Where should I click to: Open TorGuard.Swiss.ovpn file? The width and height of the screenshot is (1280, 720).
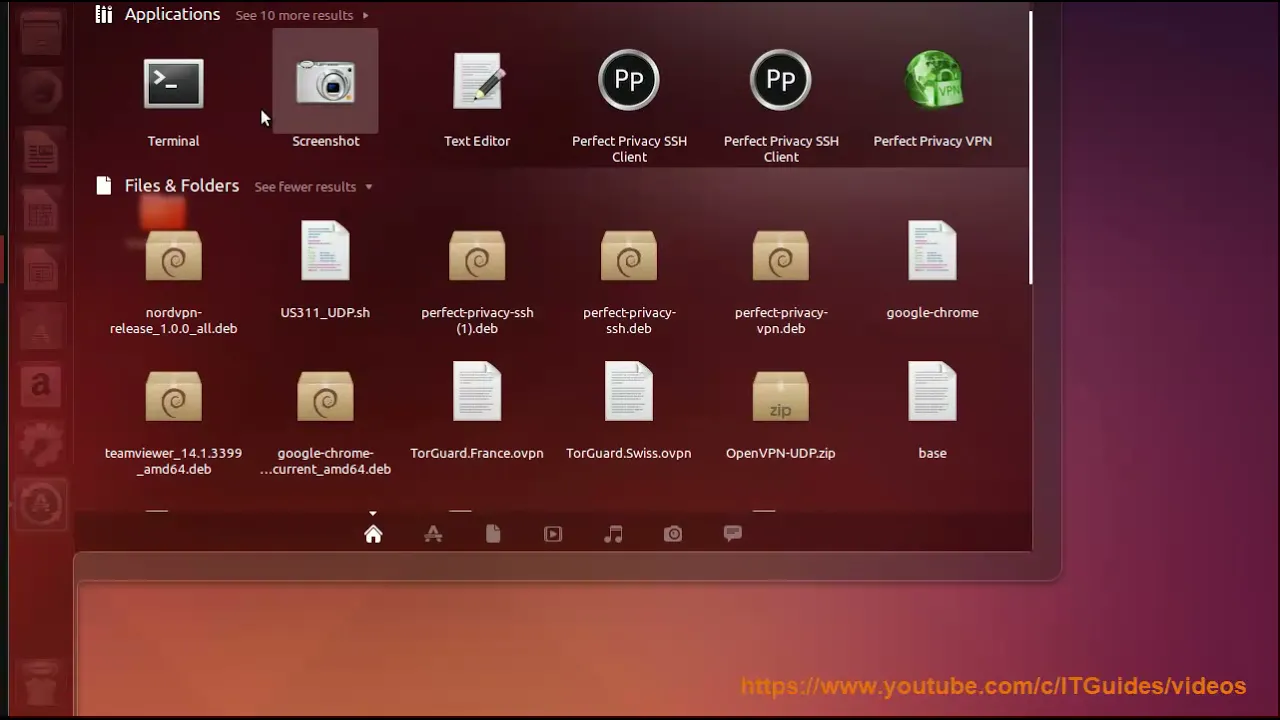click(x=629, y=391)
